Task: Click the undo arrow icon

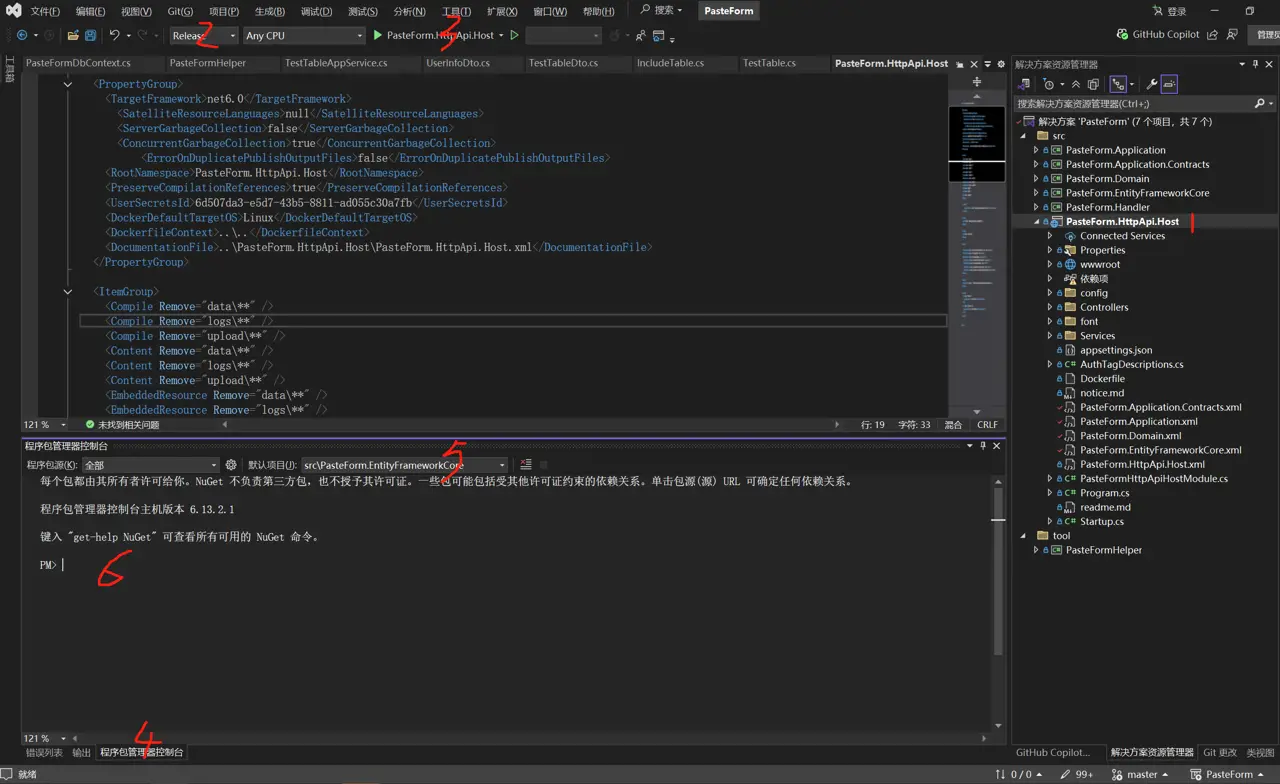Action: (115, 35)
